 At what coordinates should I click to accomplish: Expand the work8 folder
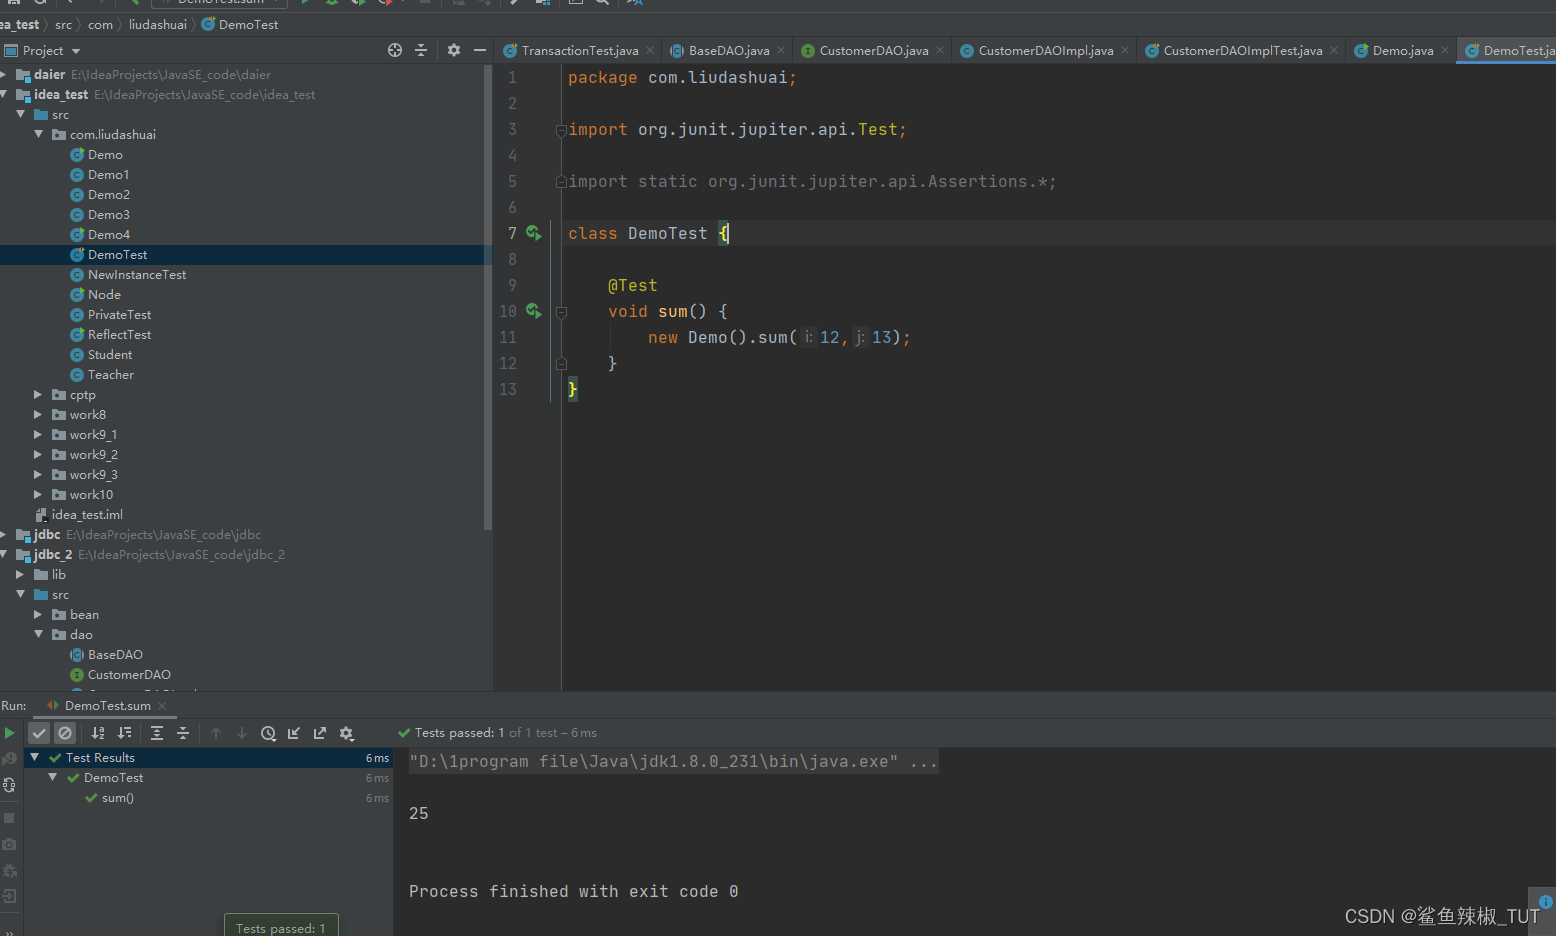39,414
